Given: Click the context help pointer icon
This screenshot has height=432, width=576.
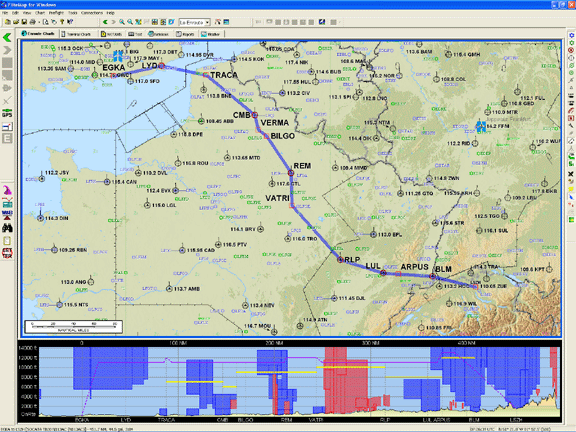Looking at the screenshot, I should pyautogui.click(x=70, y=22).
